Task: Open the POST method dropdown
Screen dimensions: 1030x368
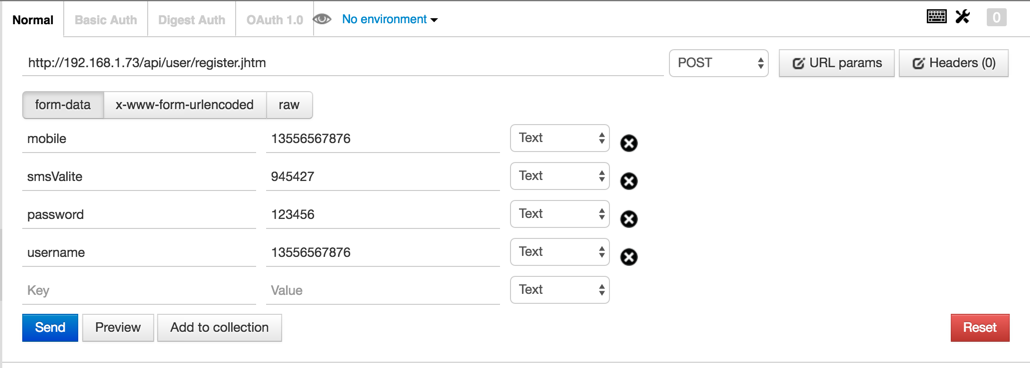Action: click(719, 63)
